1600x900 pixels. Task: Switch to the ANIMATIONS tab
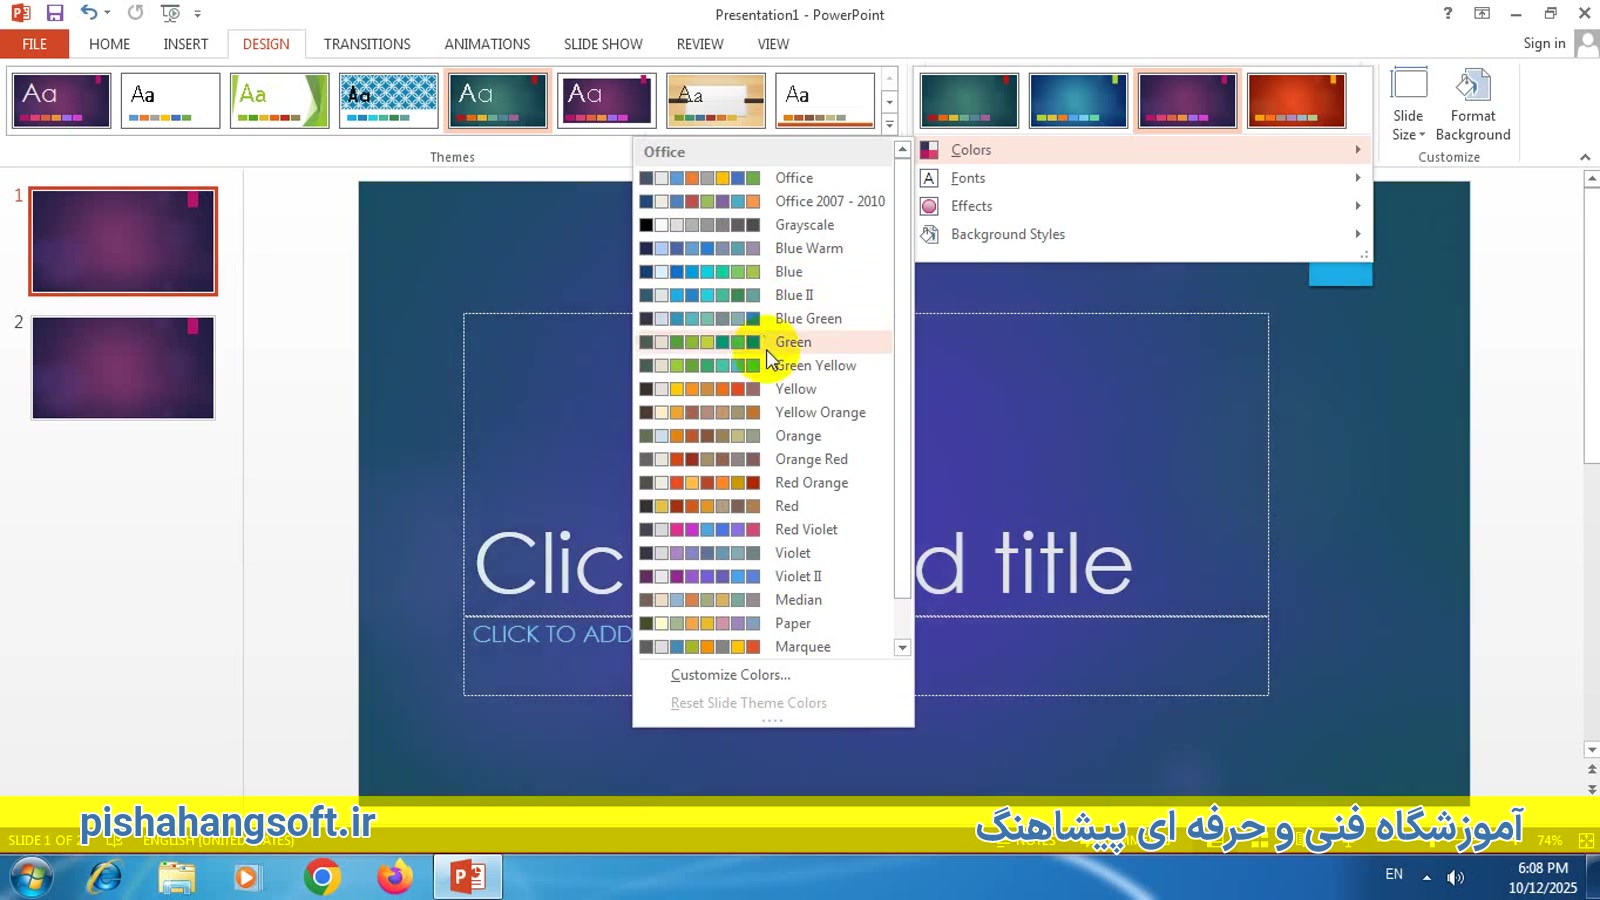[487, 44]
